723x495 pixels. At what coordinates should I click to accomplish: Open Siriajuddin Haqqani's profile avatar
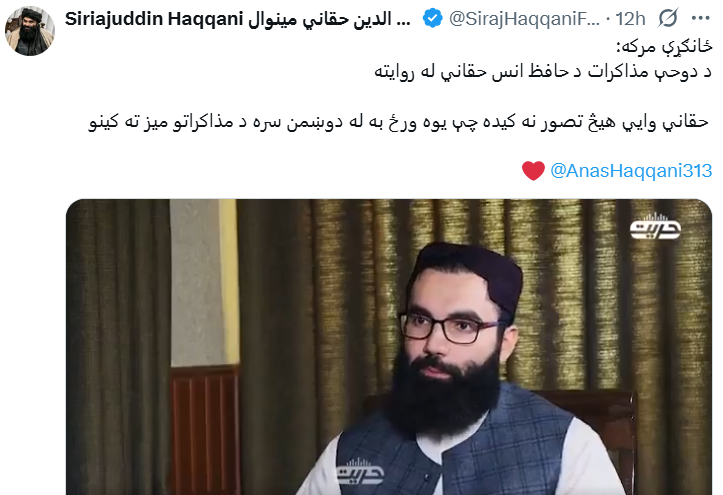coord(30,30)
